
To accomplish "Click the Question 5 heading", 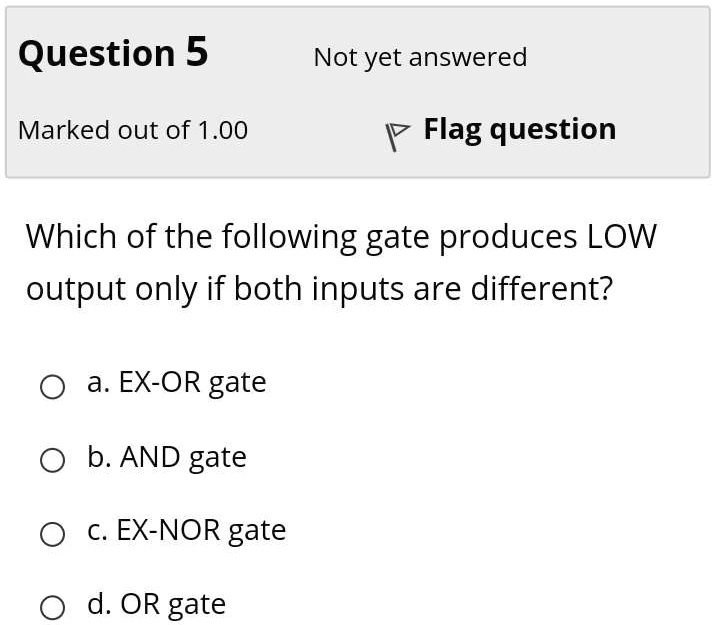I will click(114, 53).
